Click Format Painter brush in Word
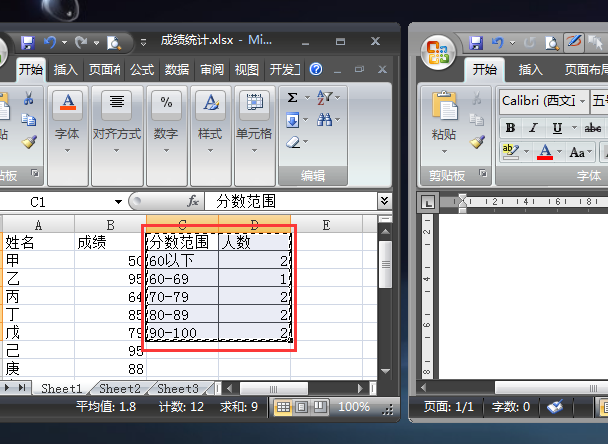This screenshot has width=608, height=444. (x=477, y=142)
